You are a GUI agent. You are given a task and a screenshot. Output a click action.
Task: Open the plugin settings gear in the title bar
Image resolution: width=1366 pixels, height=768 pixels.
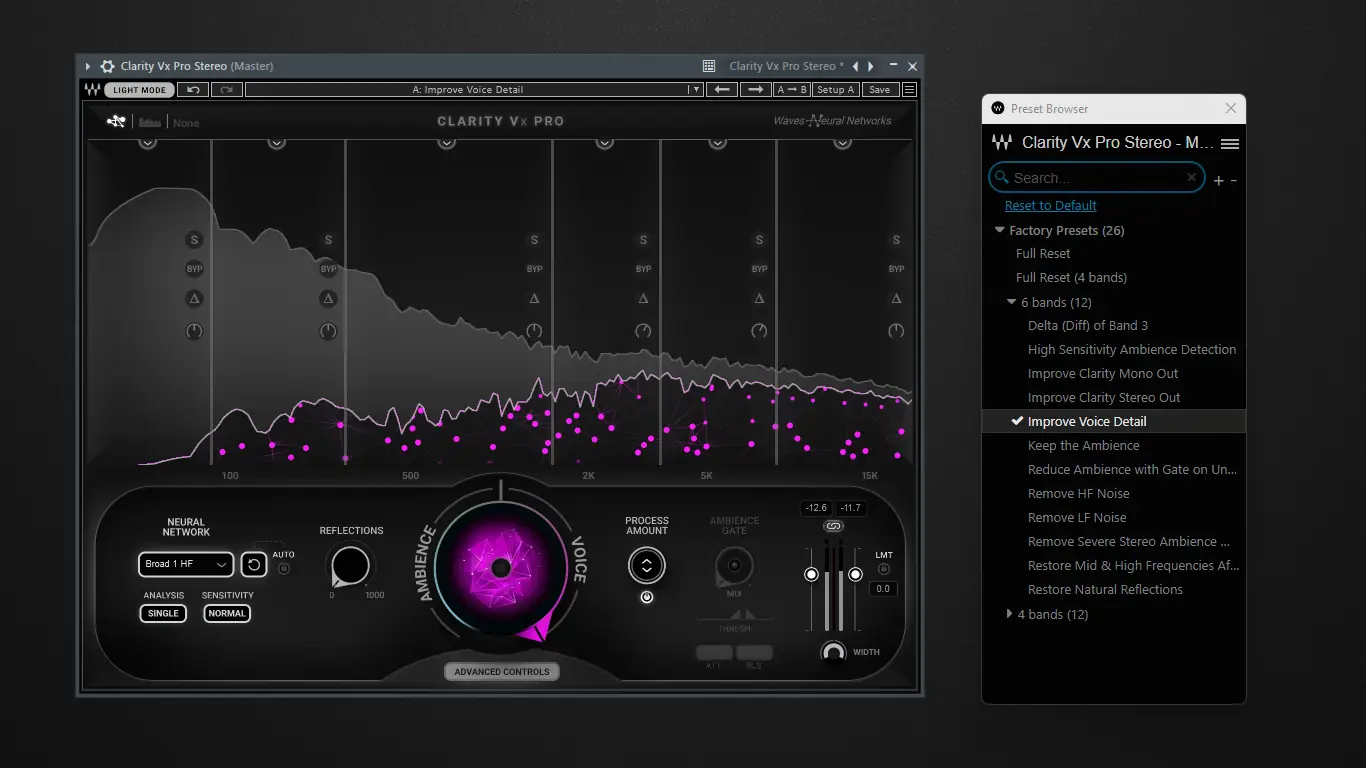pos(107,66)
